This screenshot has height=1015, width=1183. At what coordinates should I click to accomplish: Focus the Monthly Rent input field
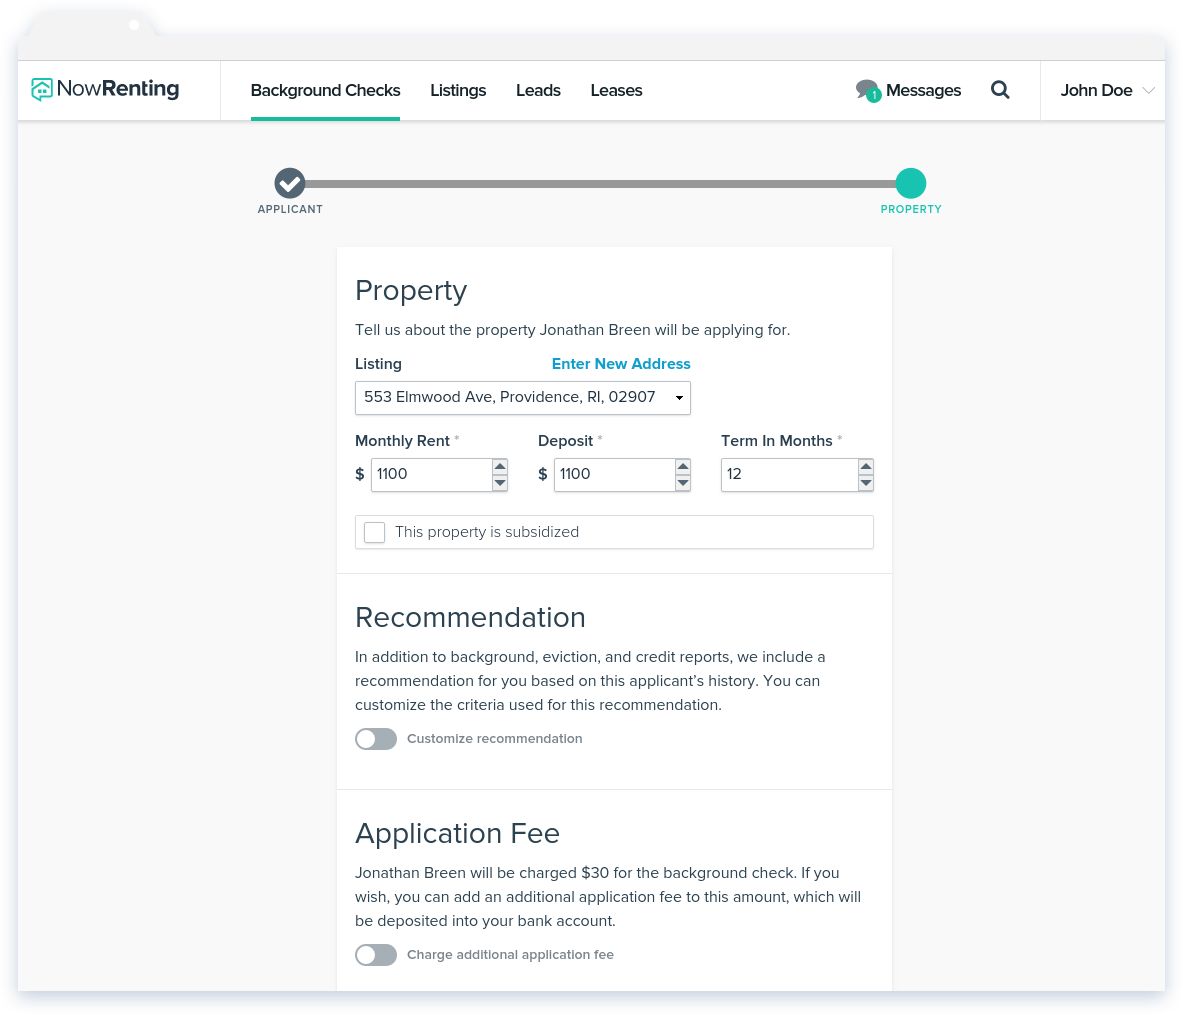432,475
